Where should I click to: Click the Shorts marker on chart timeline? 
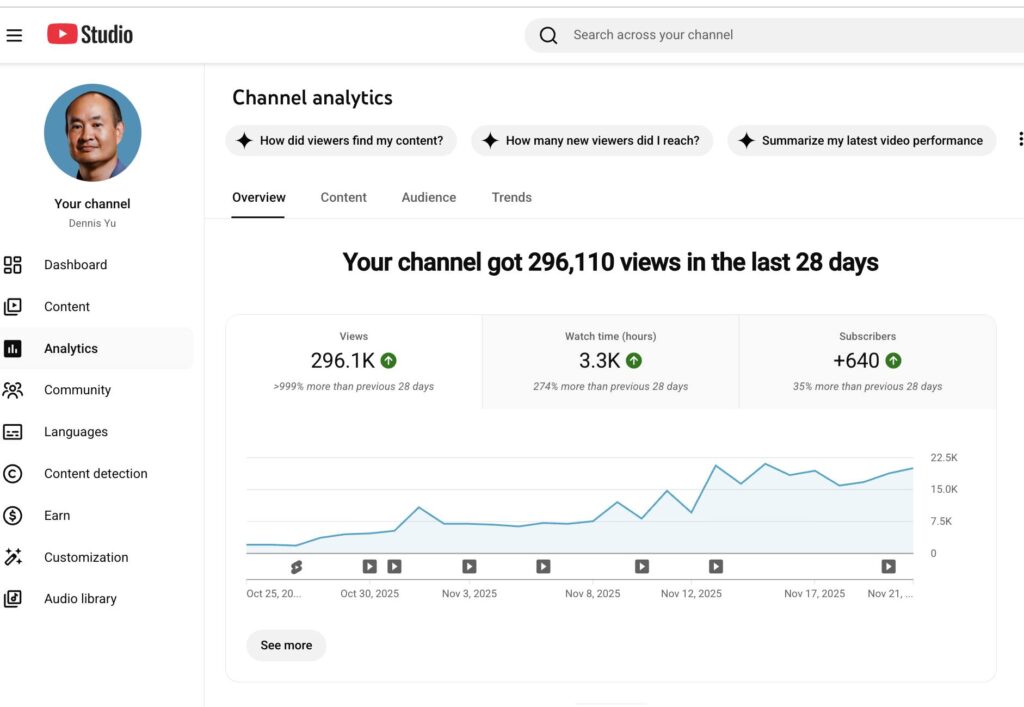pos(296,567)
